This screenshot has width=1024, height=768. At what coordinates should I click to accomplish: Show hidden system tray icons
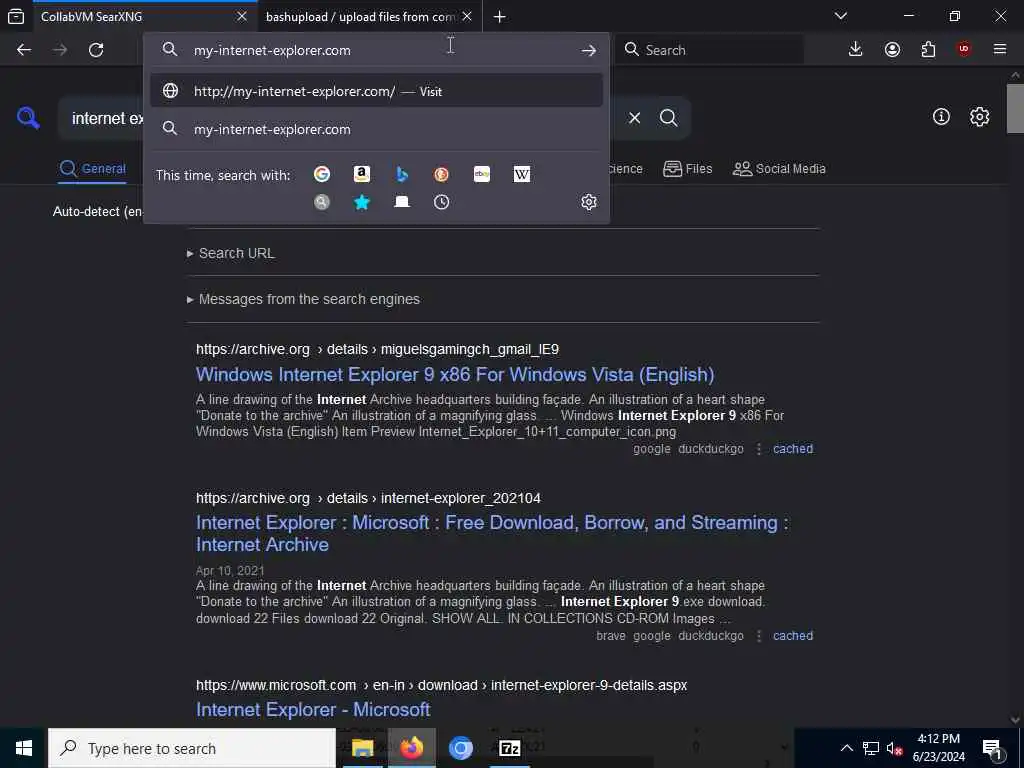(x=846, y=748)
